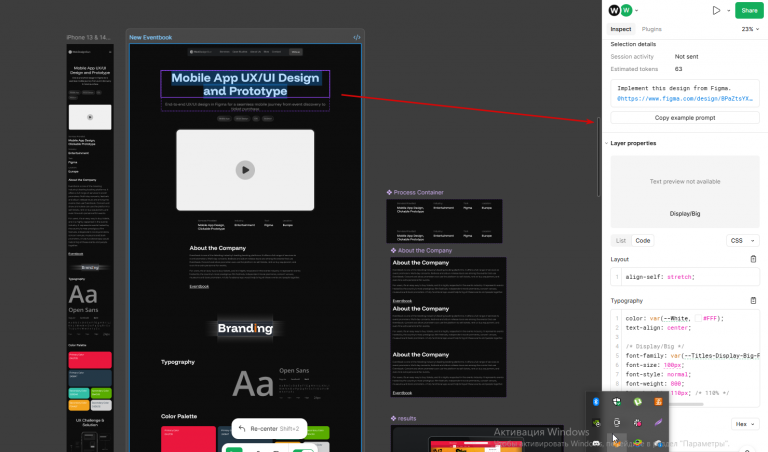Select the Code view tab
This screenshot has height=452, width=768.
coord(643,240)
